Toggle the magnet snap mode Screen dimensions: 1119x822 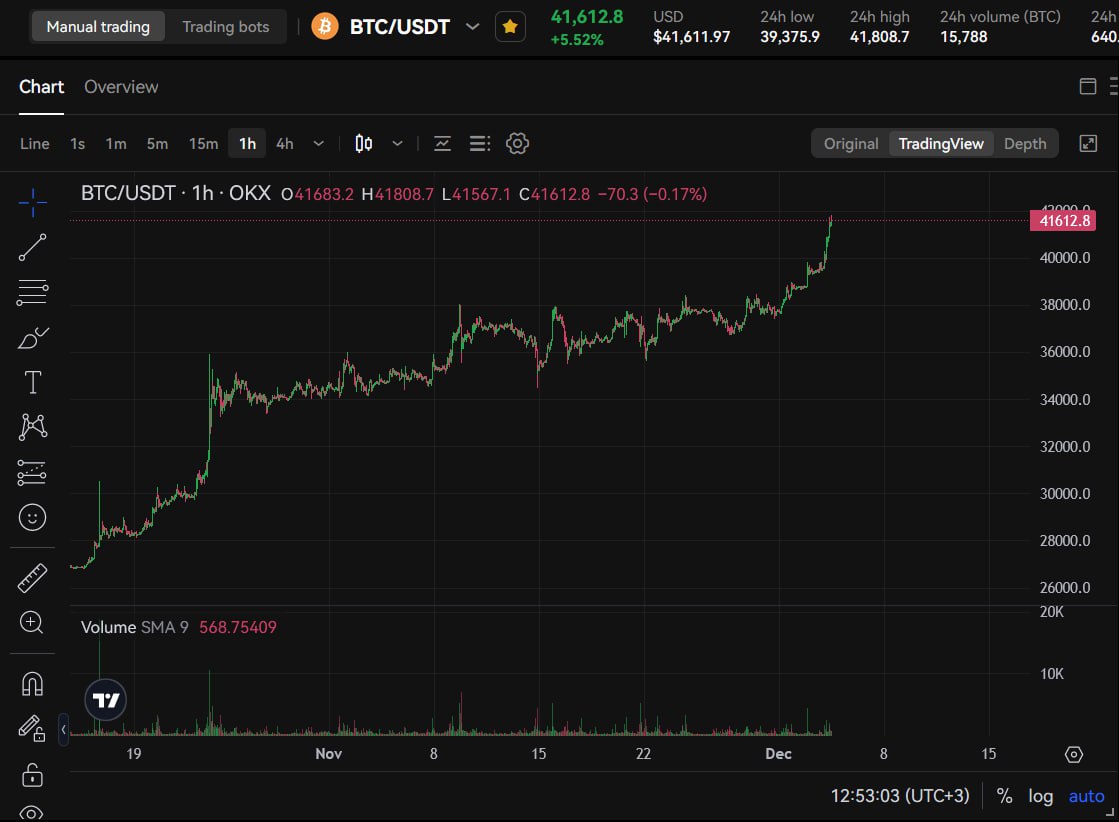tap(32, 684)
